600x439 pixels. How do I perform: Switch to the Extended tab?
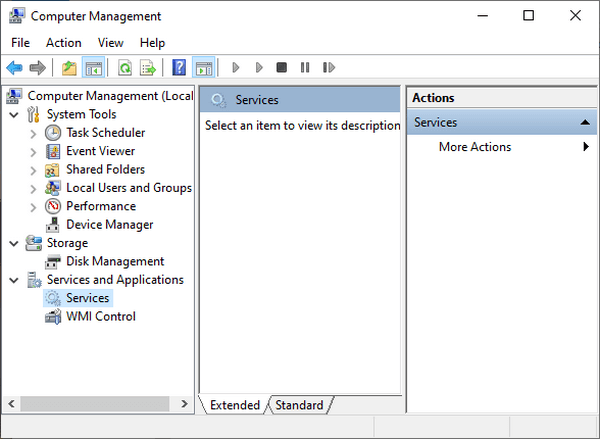pos(235,405)
